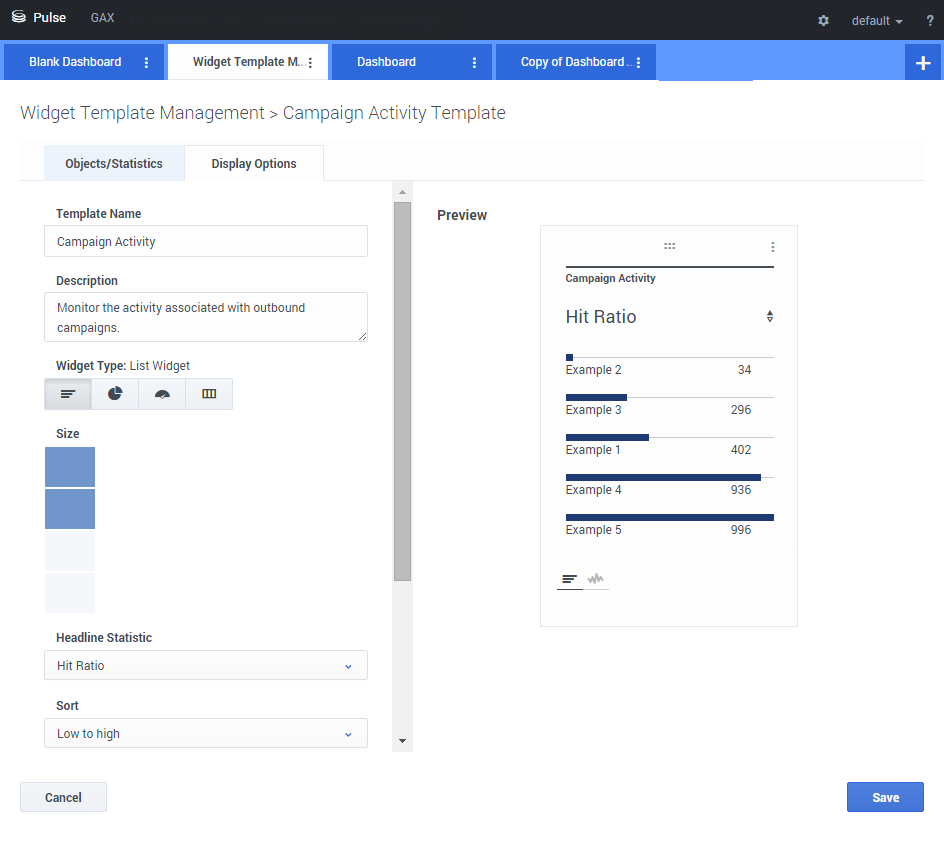Select the Grid widget type
944x842 pixels.
click(x=209, y=394)
